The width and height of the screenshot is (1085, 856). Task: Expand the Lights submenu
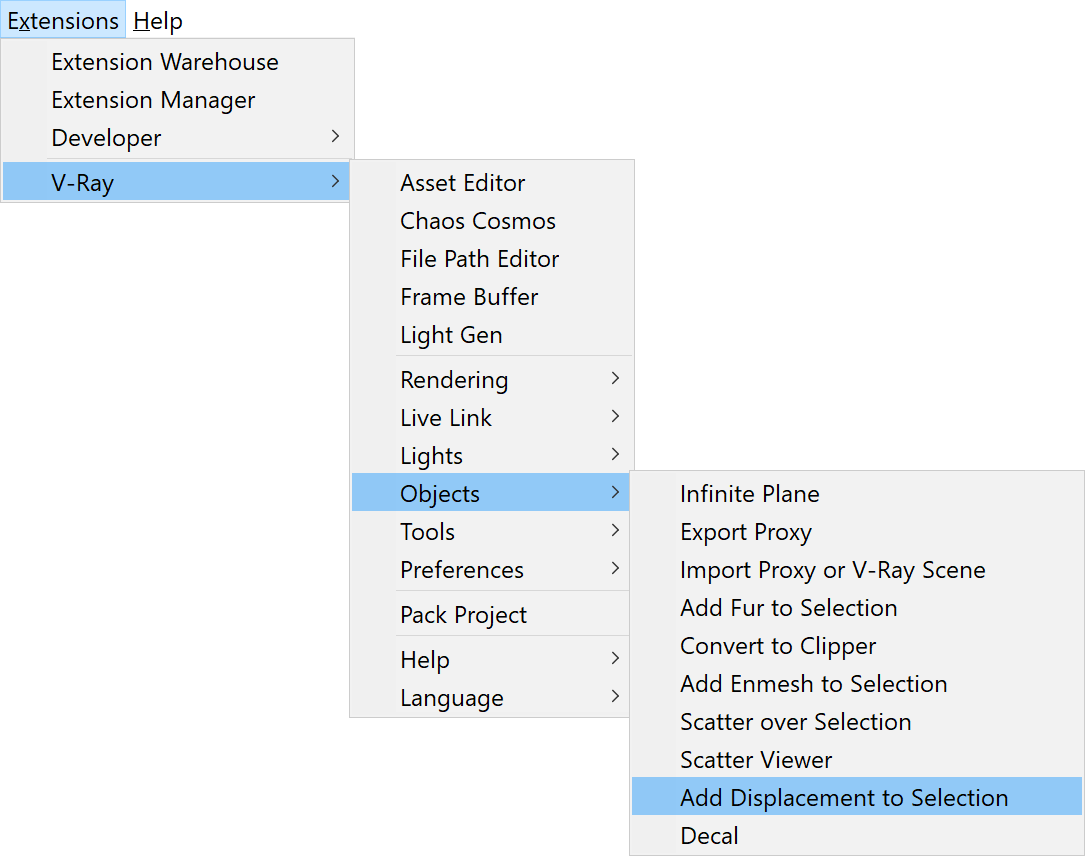[492, 456]
